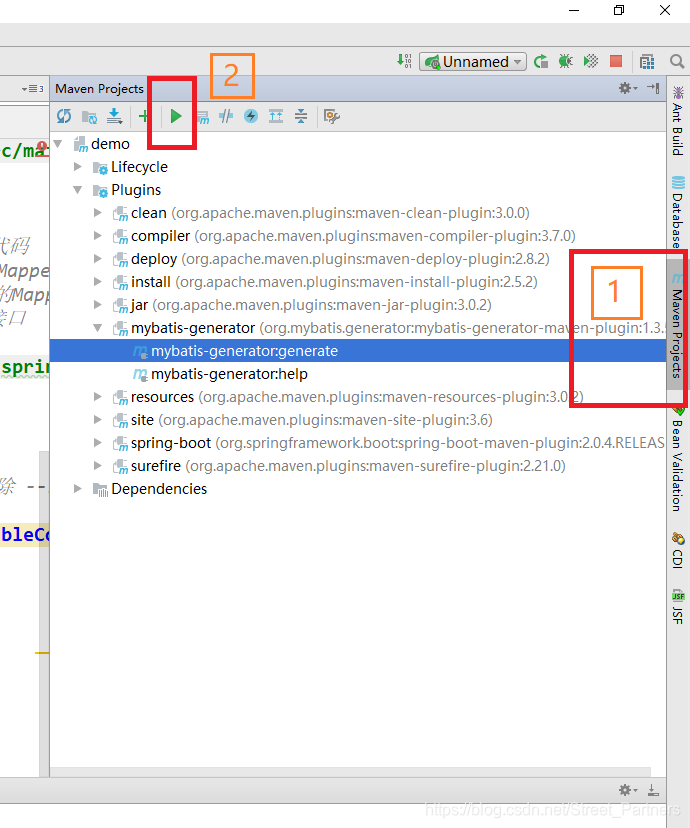Open CDI side tab
The image size is (690, 828).
point(677,550)
